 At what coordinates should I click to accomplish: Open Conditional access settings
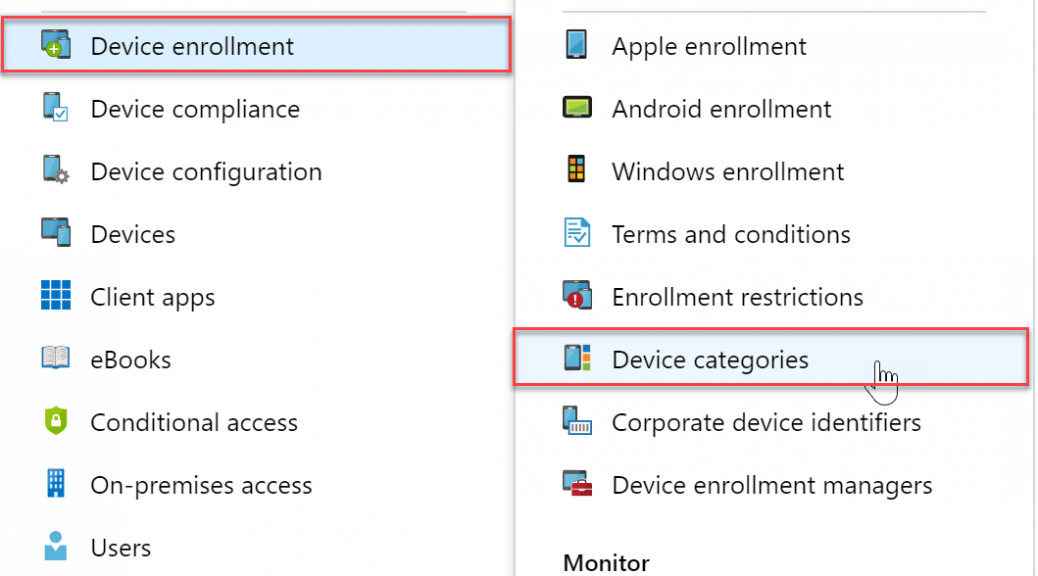pos(194,422)
